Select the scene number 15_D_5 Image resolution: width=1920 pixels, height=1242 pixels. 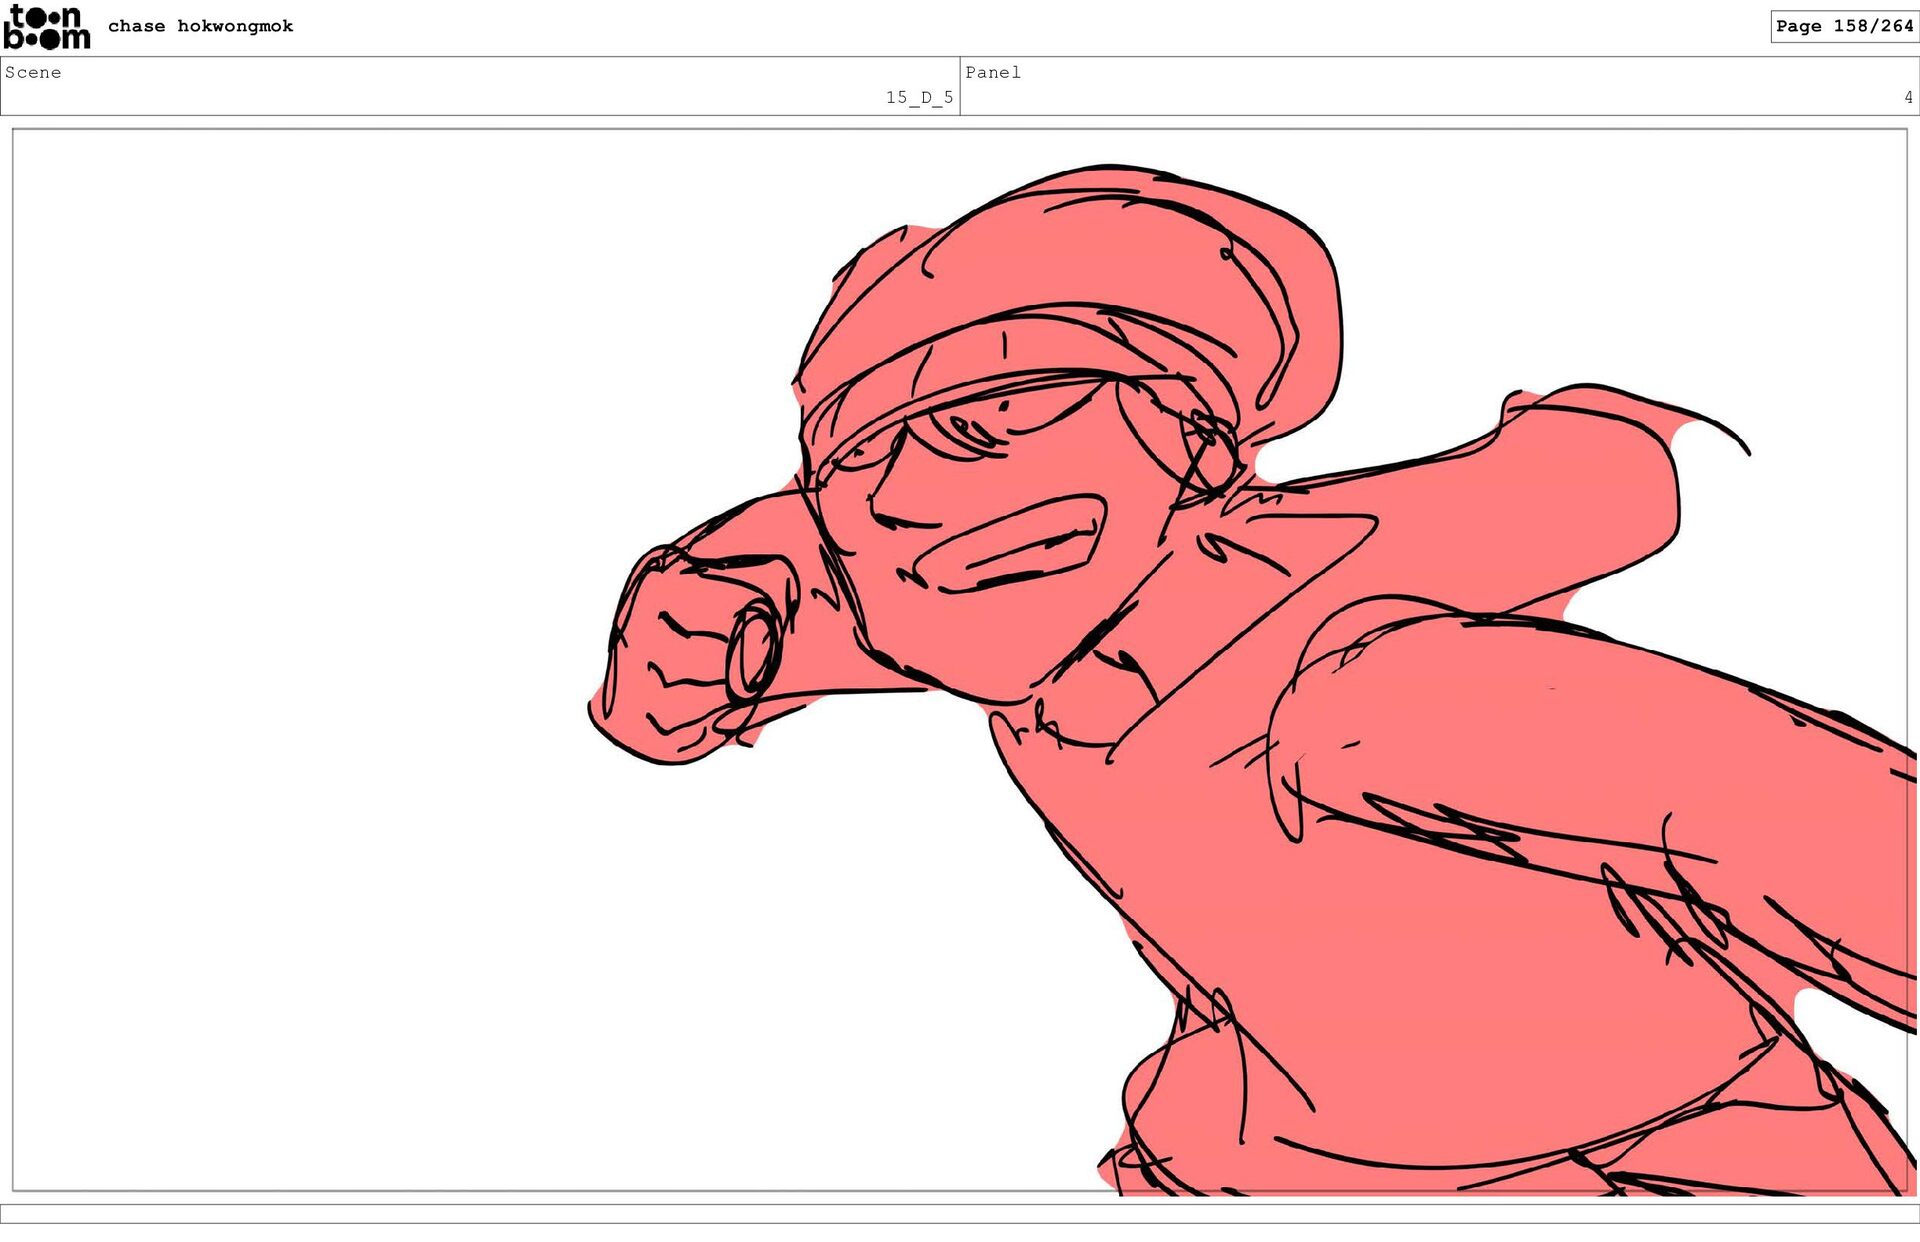[x=918, y=97]
